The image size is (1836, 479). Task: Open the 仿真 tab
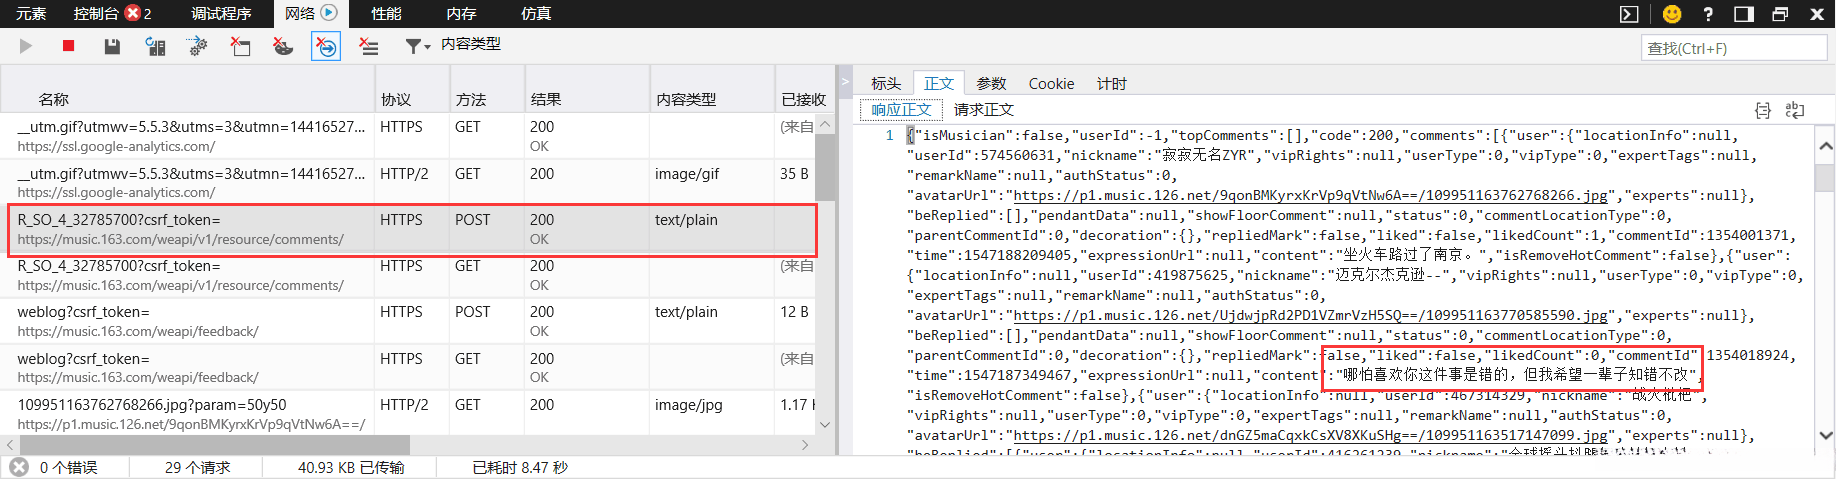click(x=536, y=13)
